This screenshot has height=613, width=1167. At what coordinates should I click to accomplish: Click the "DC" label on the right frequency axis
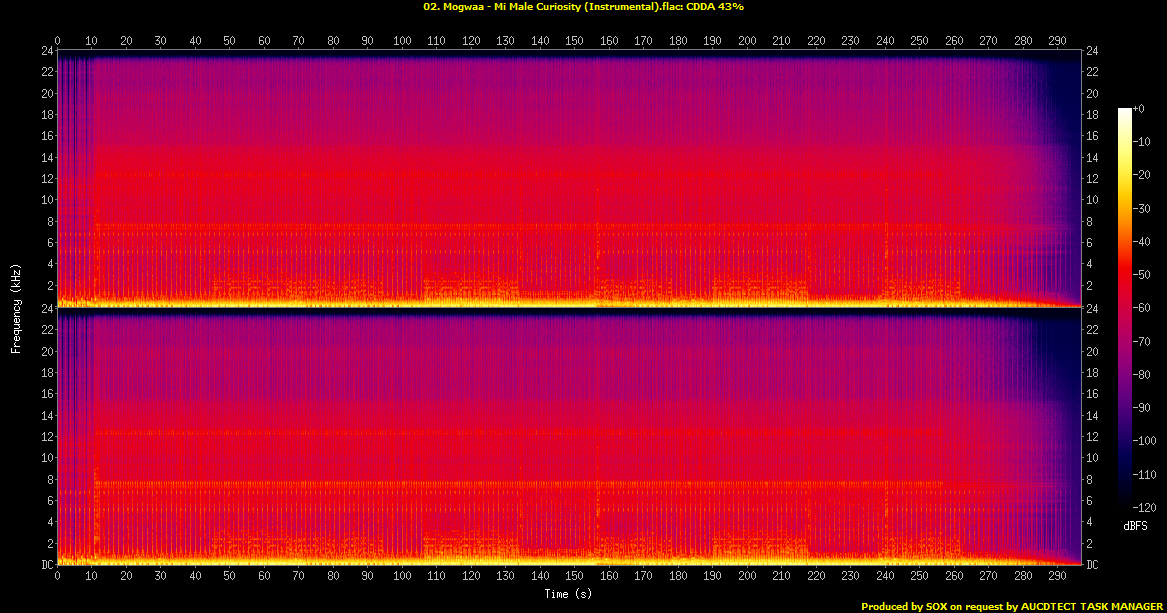pos(1092,565)
